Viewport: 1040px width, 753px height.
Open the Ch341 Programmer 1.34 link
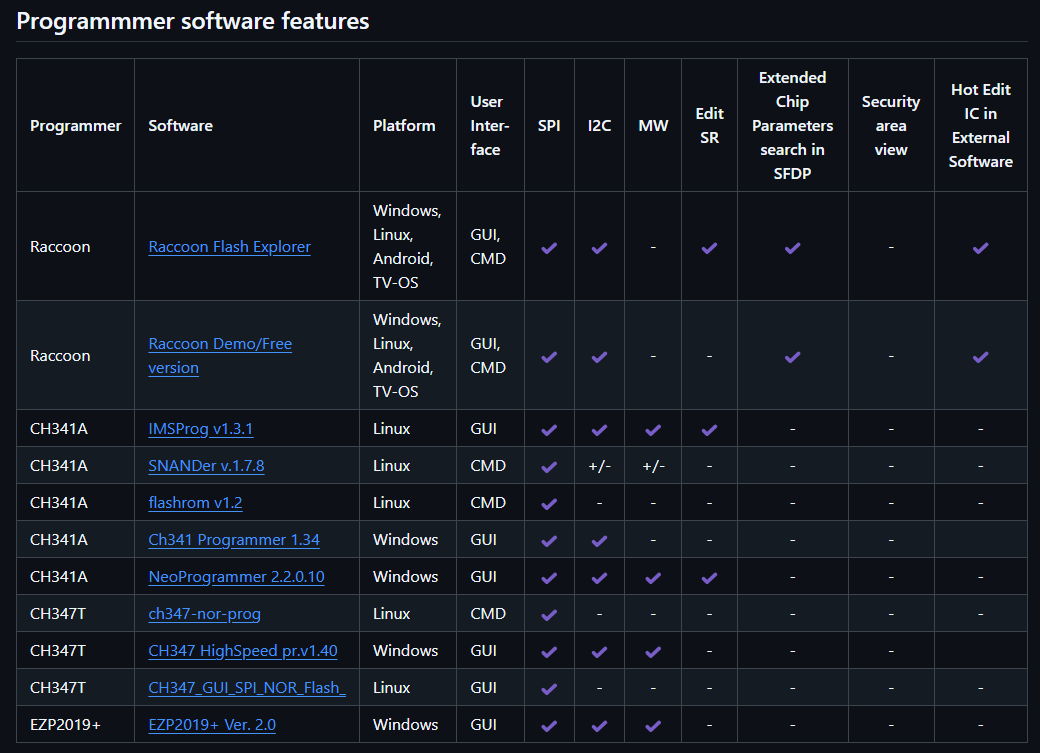[x=234, y=540]
